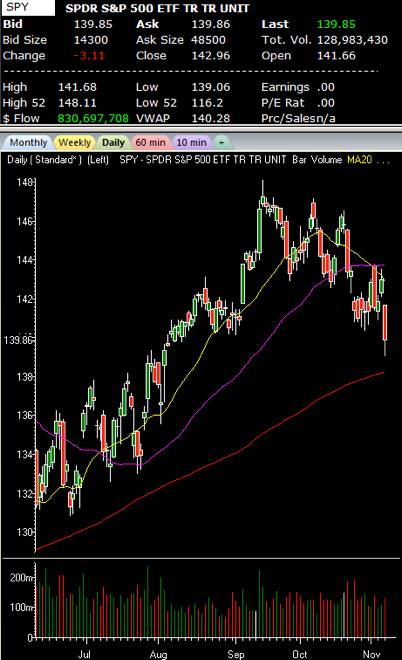Click the SPY ticker symbol input field

tap(28, 8)
